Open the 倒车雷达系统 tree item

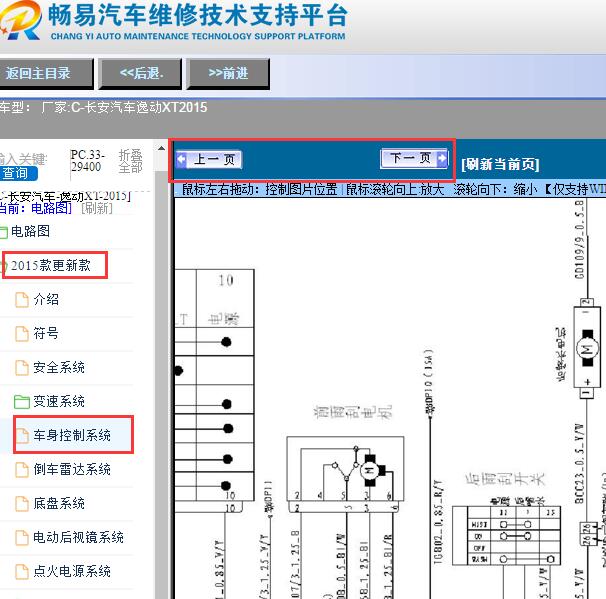click(x=72, y=469)
